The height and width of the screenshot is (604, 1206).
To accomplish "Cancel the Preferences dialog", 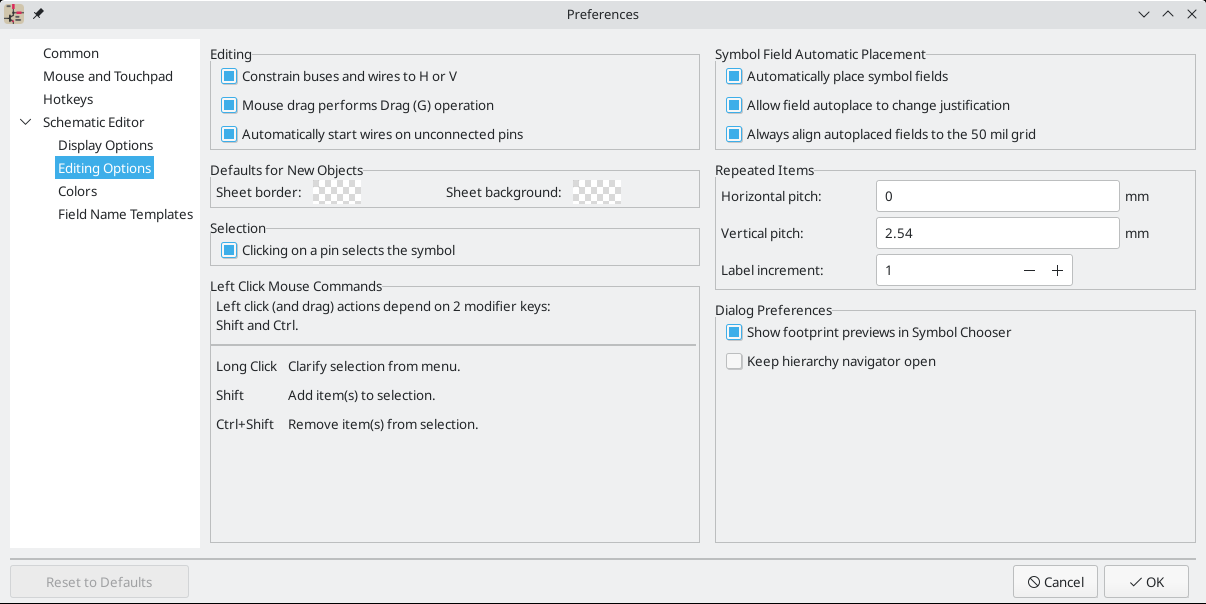I will [1055, 582].
